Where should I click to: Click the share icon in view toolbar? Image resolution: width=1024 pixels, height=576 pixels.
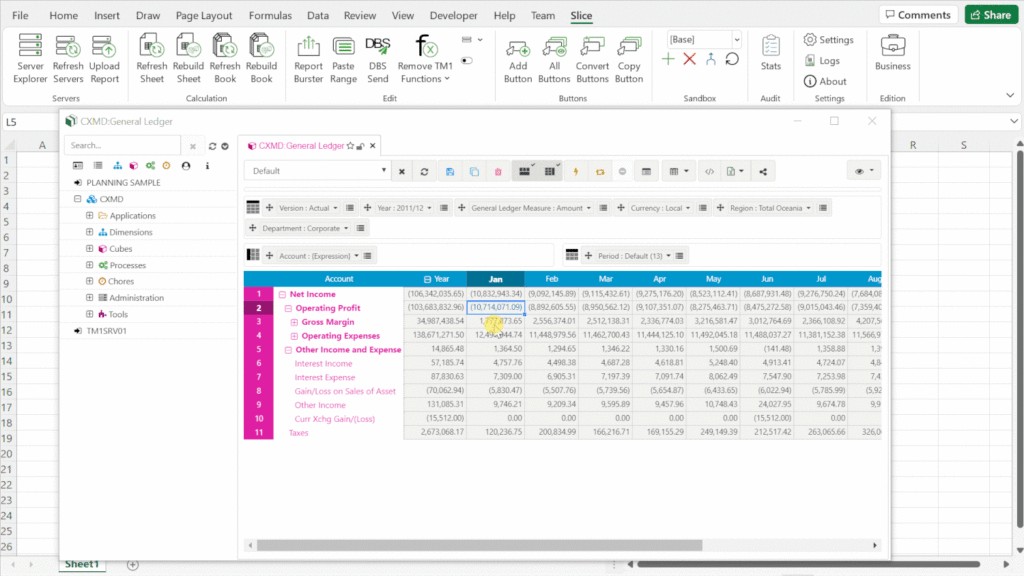764,171
